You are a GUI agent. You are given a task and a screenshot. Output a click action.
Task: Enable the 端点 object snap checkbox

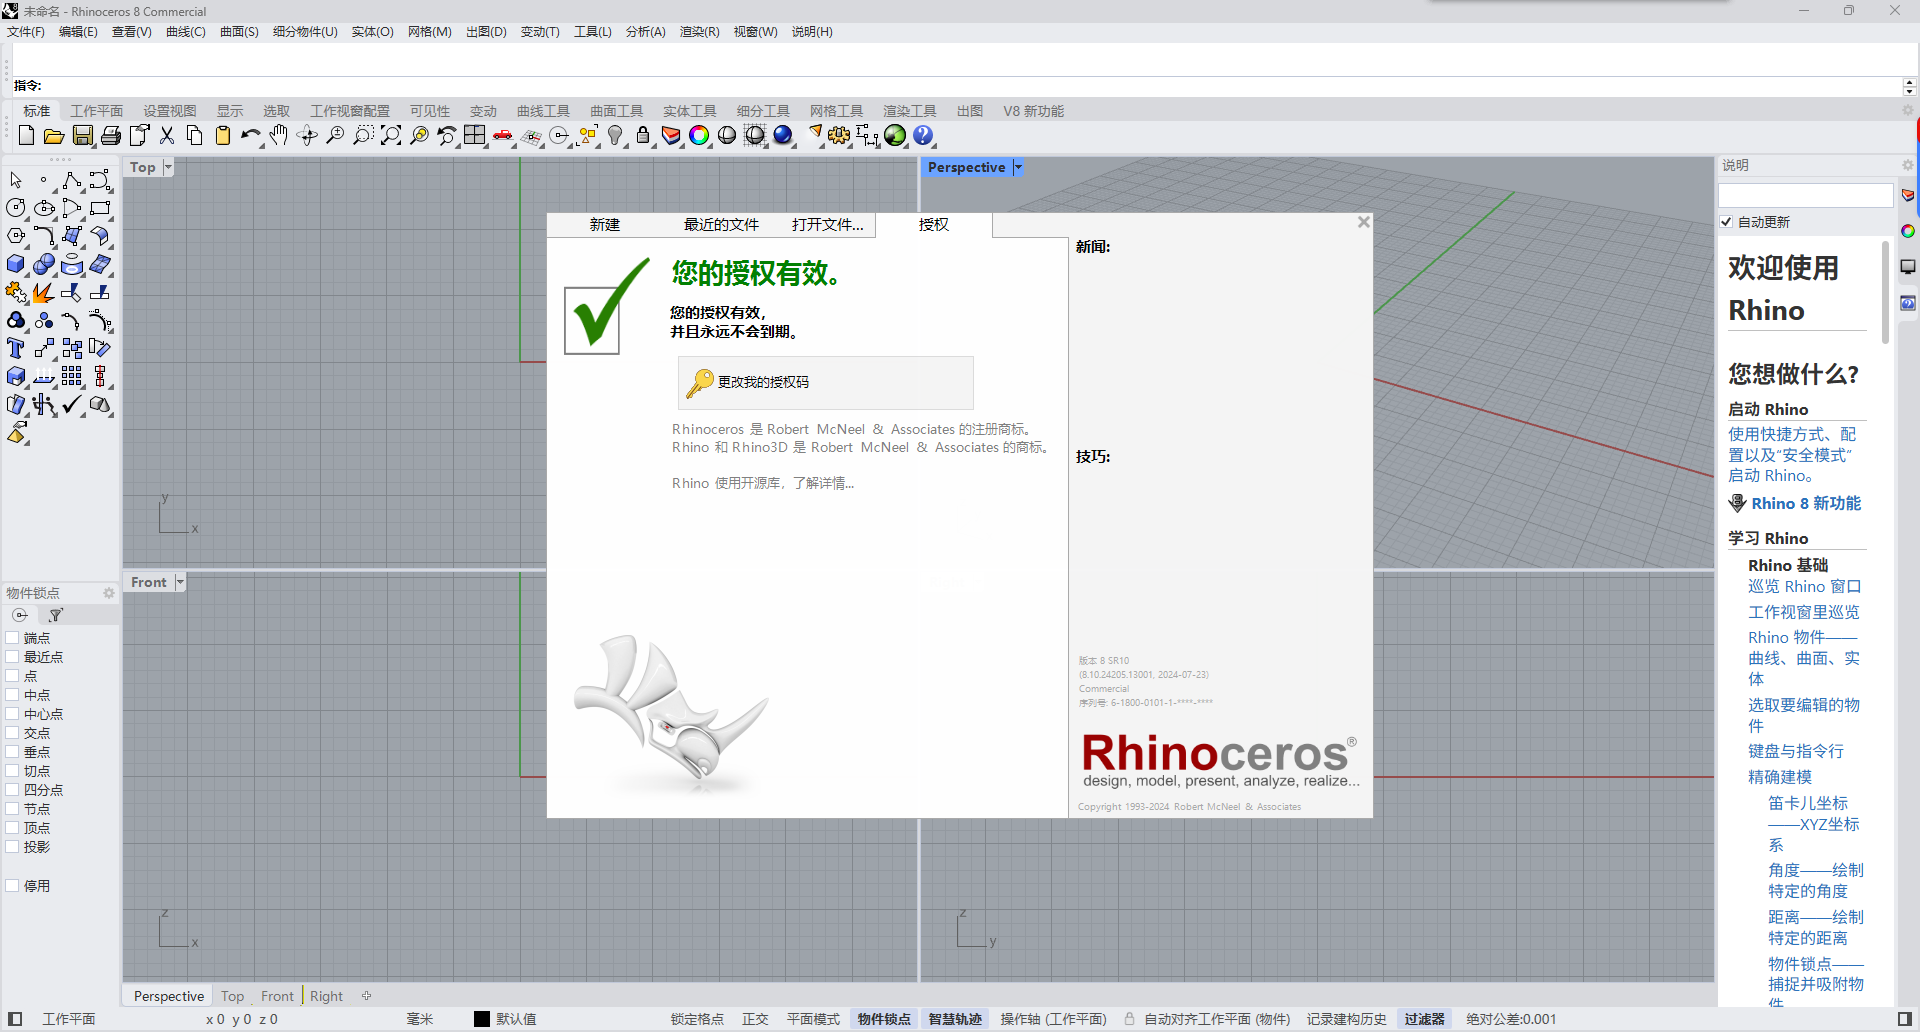coord(13,637)
